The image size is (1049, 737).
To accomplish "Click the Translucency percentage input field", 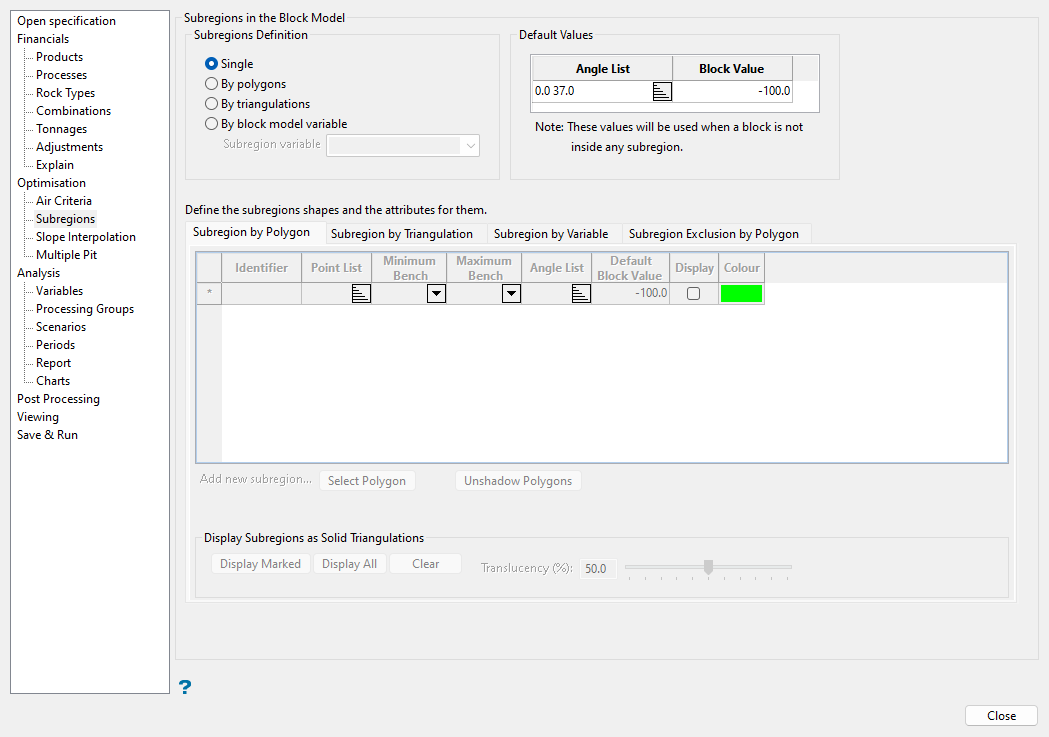I will point(597,568).
